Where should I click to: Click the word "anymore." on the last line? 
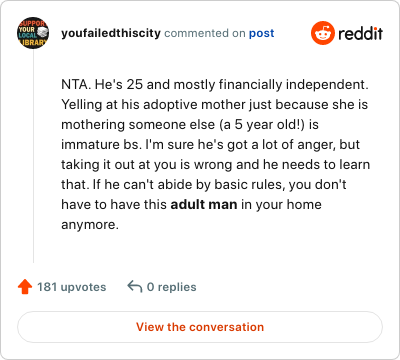coord(90,225)
